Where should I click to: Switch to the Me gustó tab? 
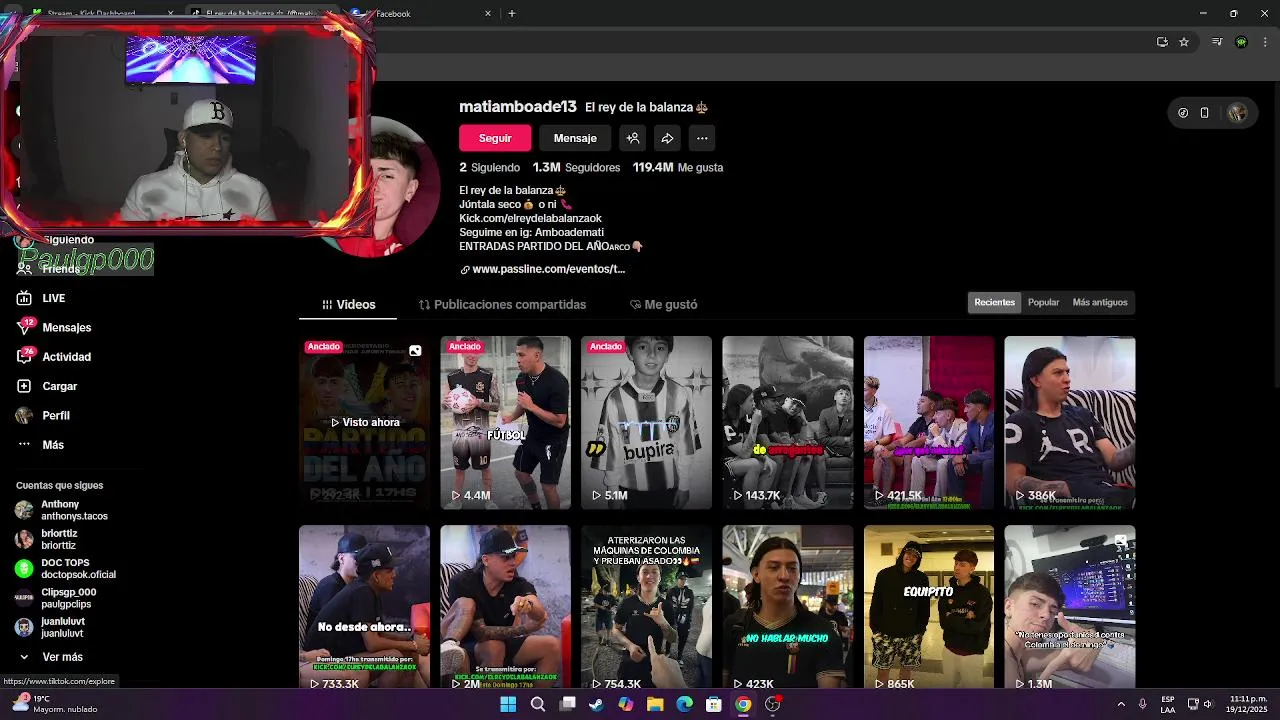coord(663,304)
